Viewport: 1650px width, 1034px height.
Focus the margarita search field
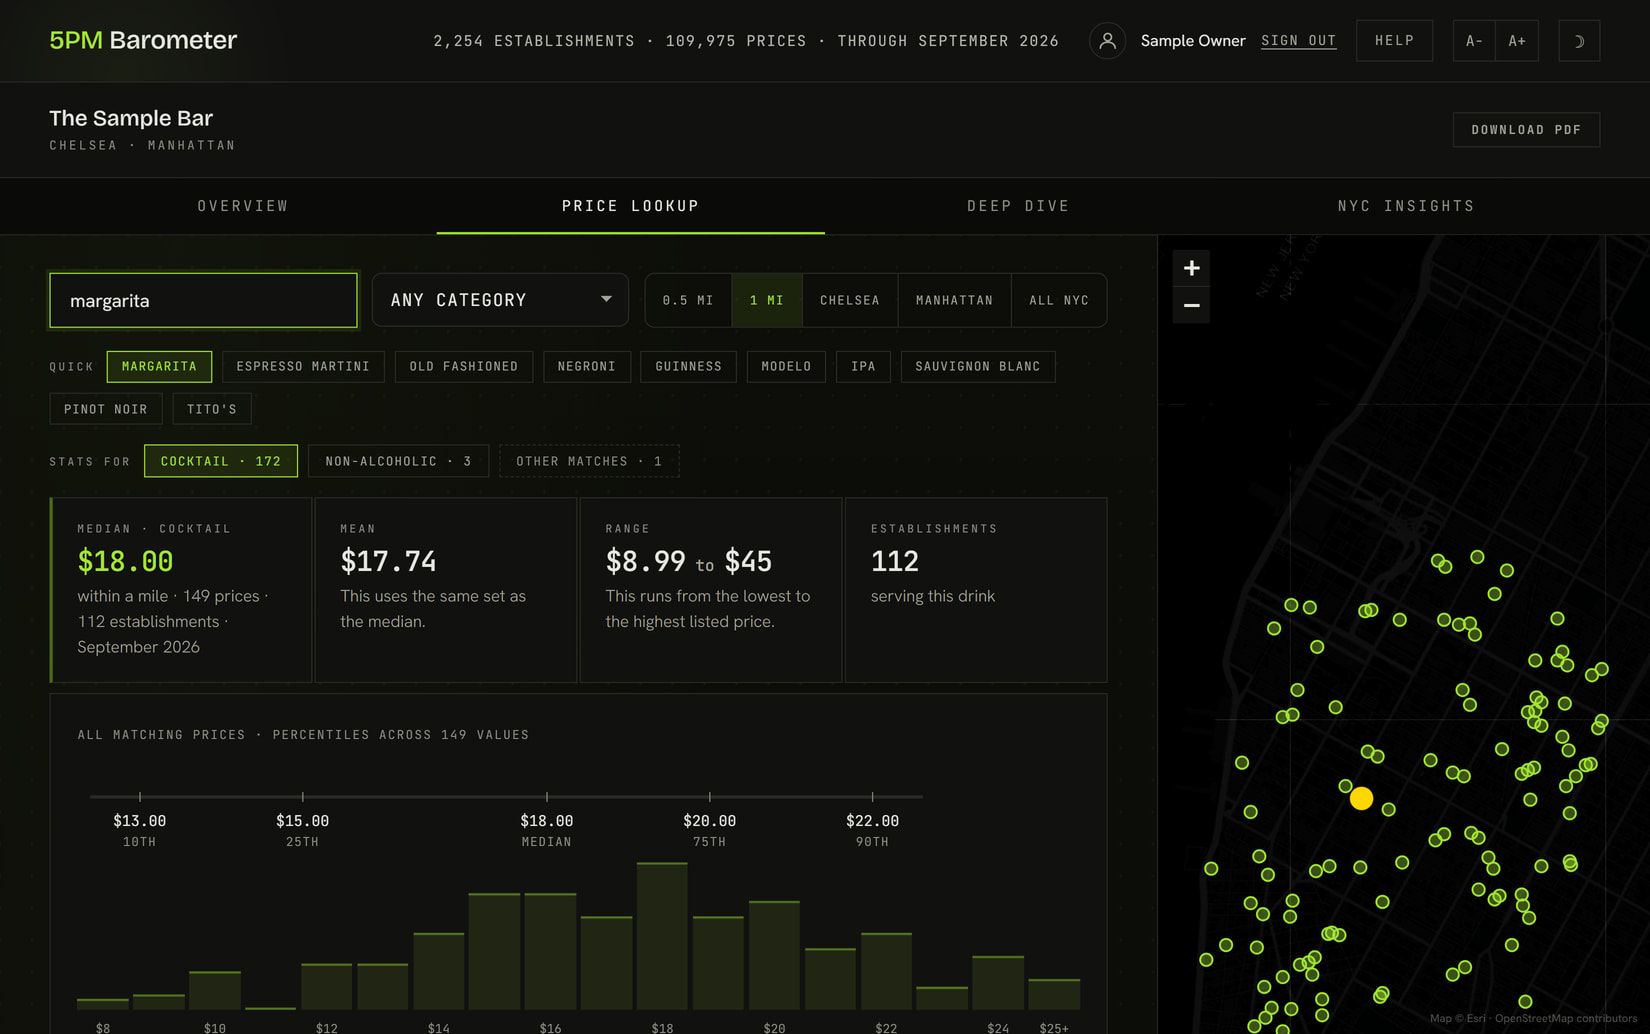coord(203,300)
